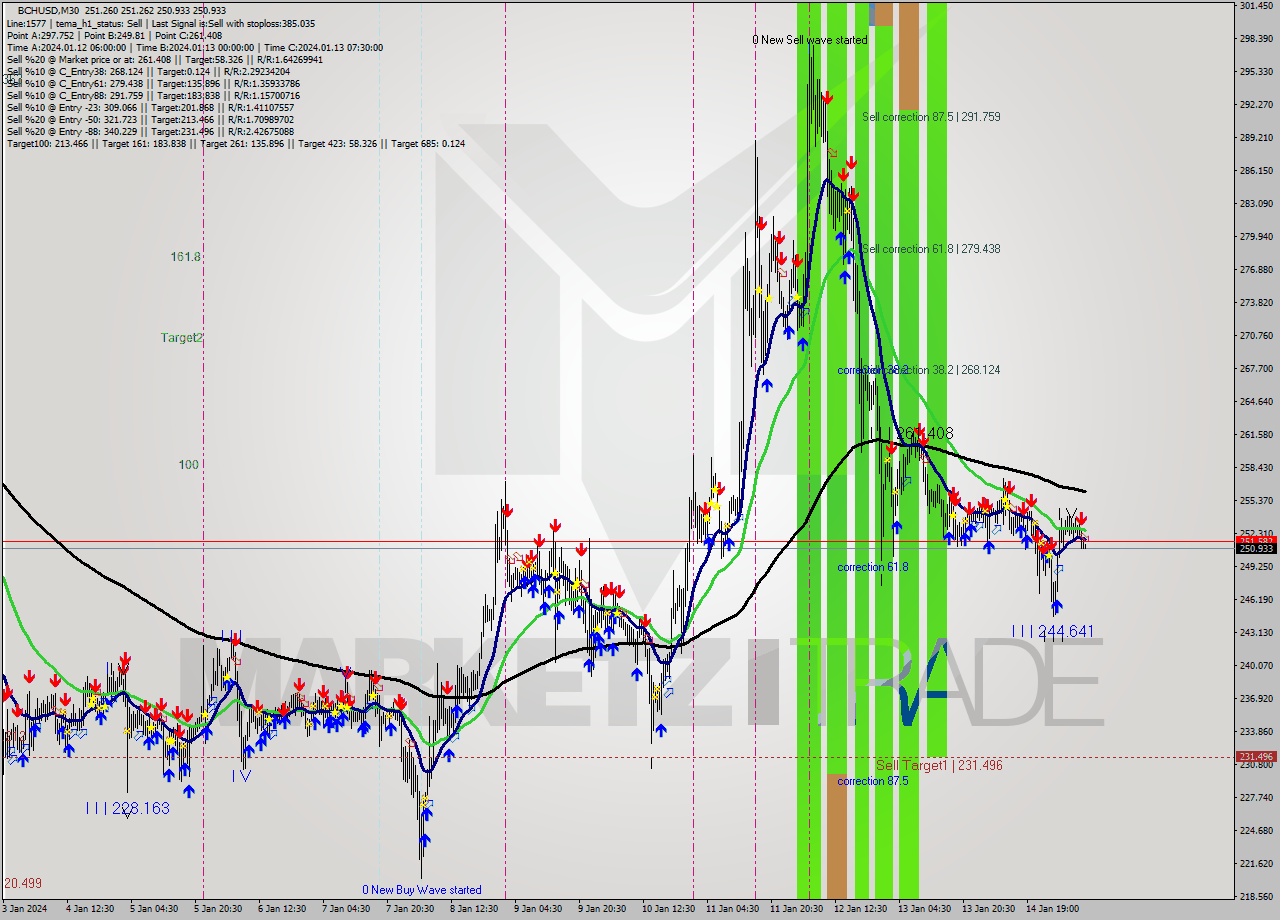This screenshot has height=920, width=1280.
Task: Click the blue 'correction 61.8' label
Action: click(x=873, y=567)
